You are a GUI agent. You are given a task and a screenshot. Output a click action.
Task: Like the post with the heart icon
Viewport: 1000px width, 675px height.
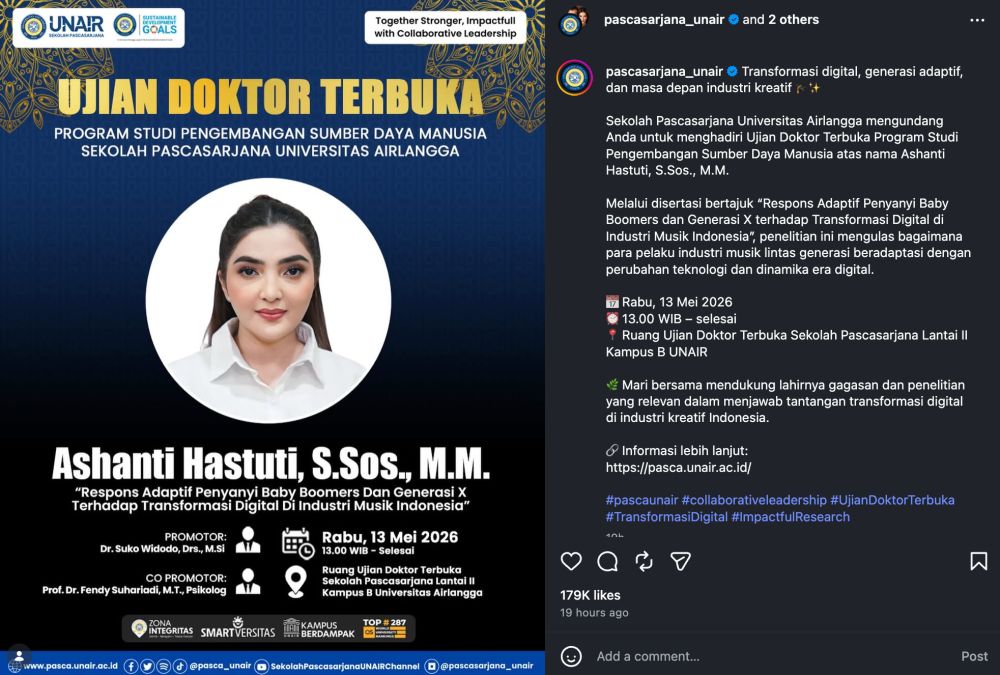571,561
